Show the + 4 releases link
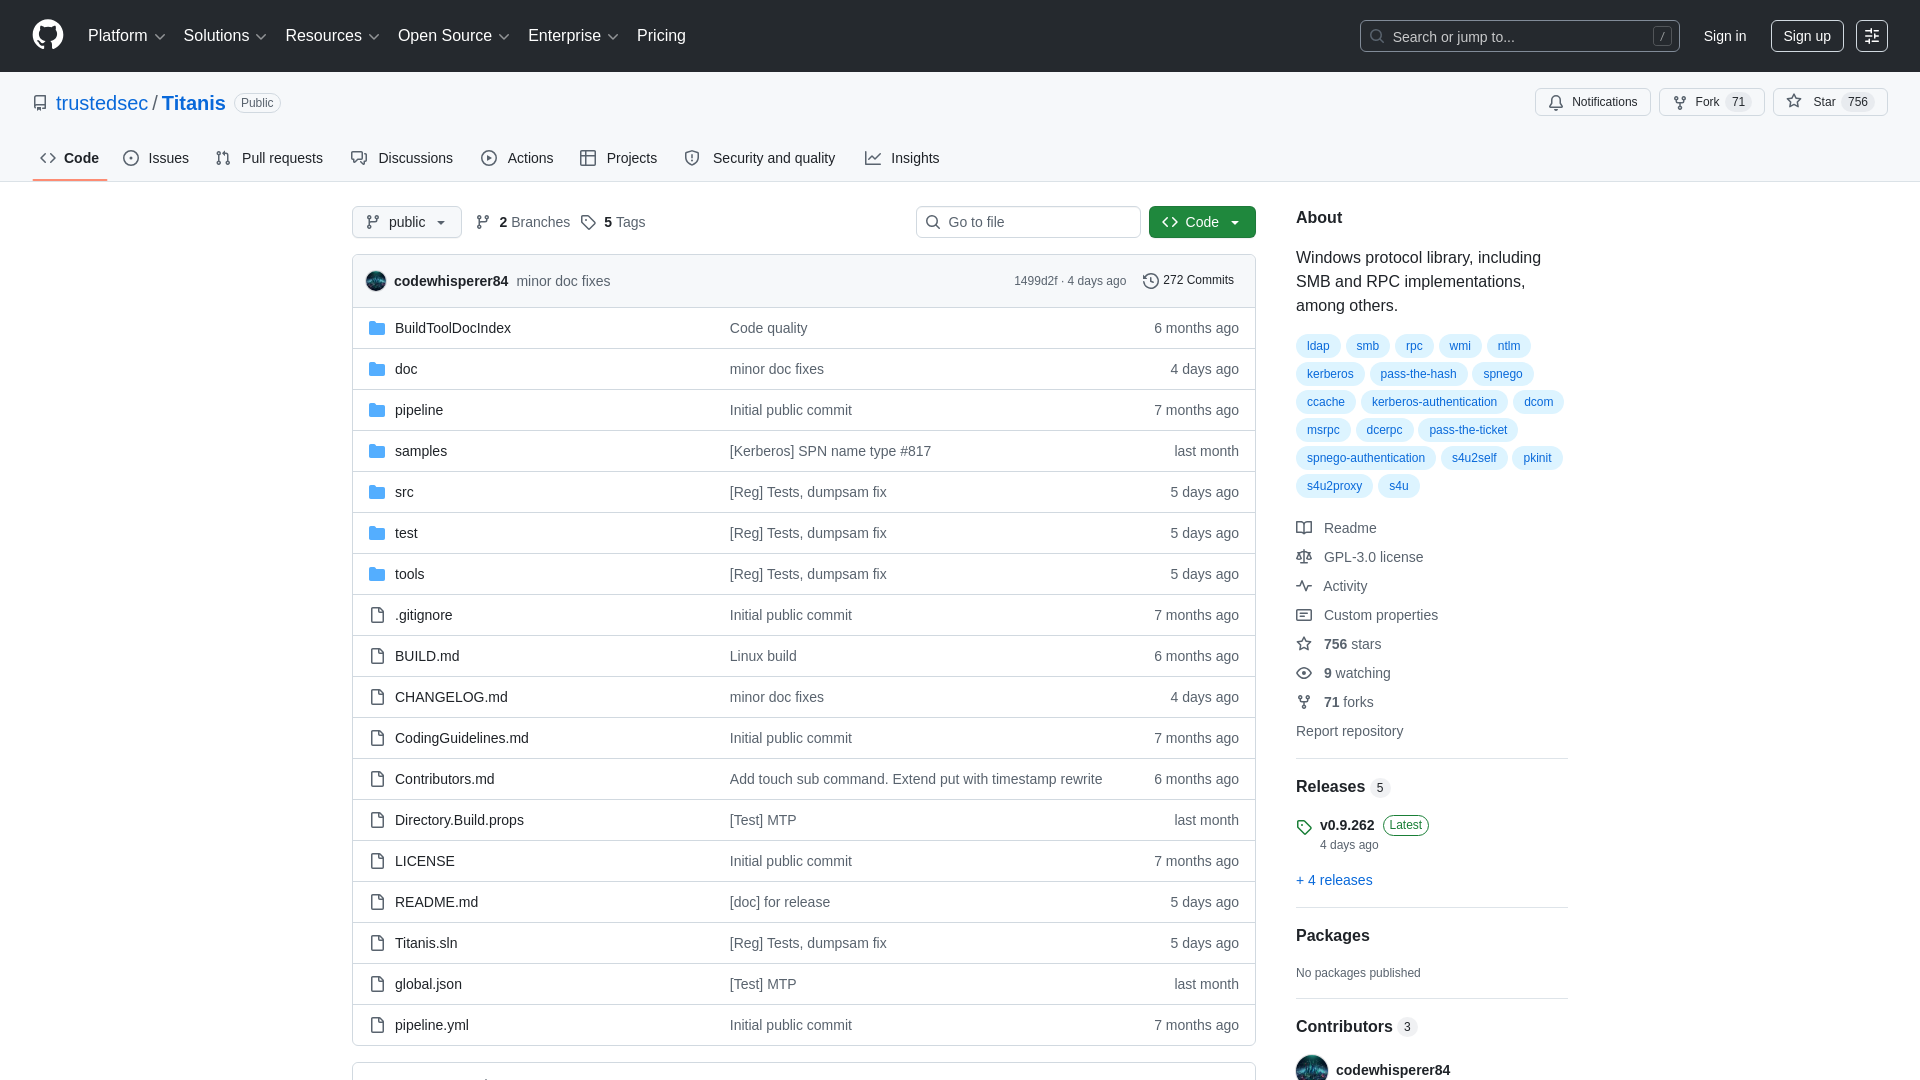This screenshot has height=1080, width=1920. click(1334, 880)
